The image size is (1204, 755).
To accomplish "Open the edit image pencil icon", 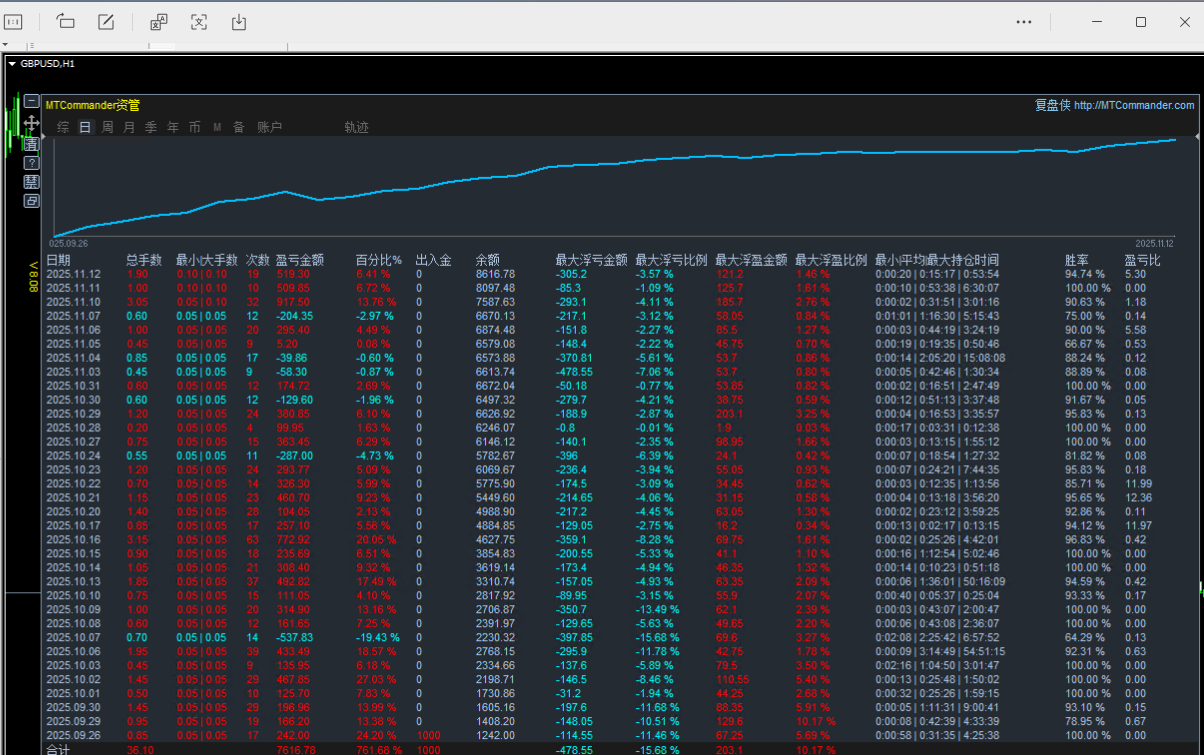I will coord(106,21).
